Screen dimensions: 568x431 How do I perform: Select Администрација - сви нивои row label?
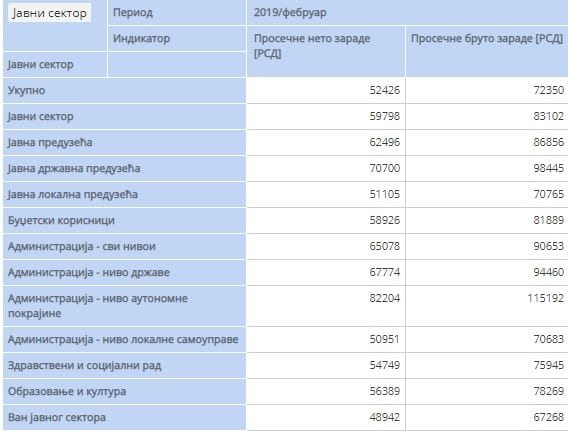click(124, 247)
